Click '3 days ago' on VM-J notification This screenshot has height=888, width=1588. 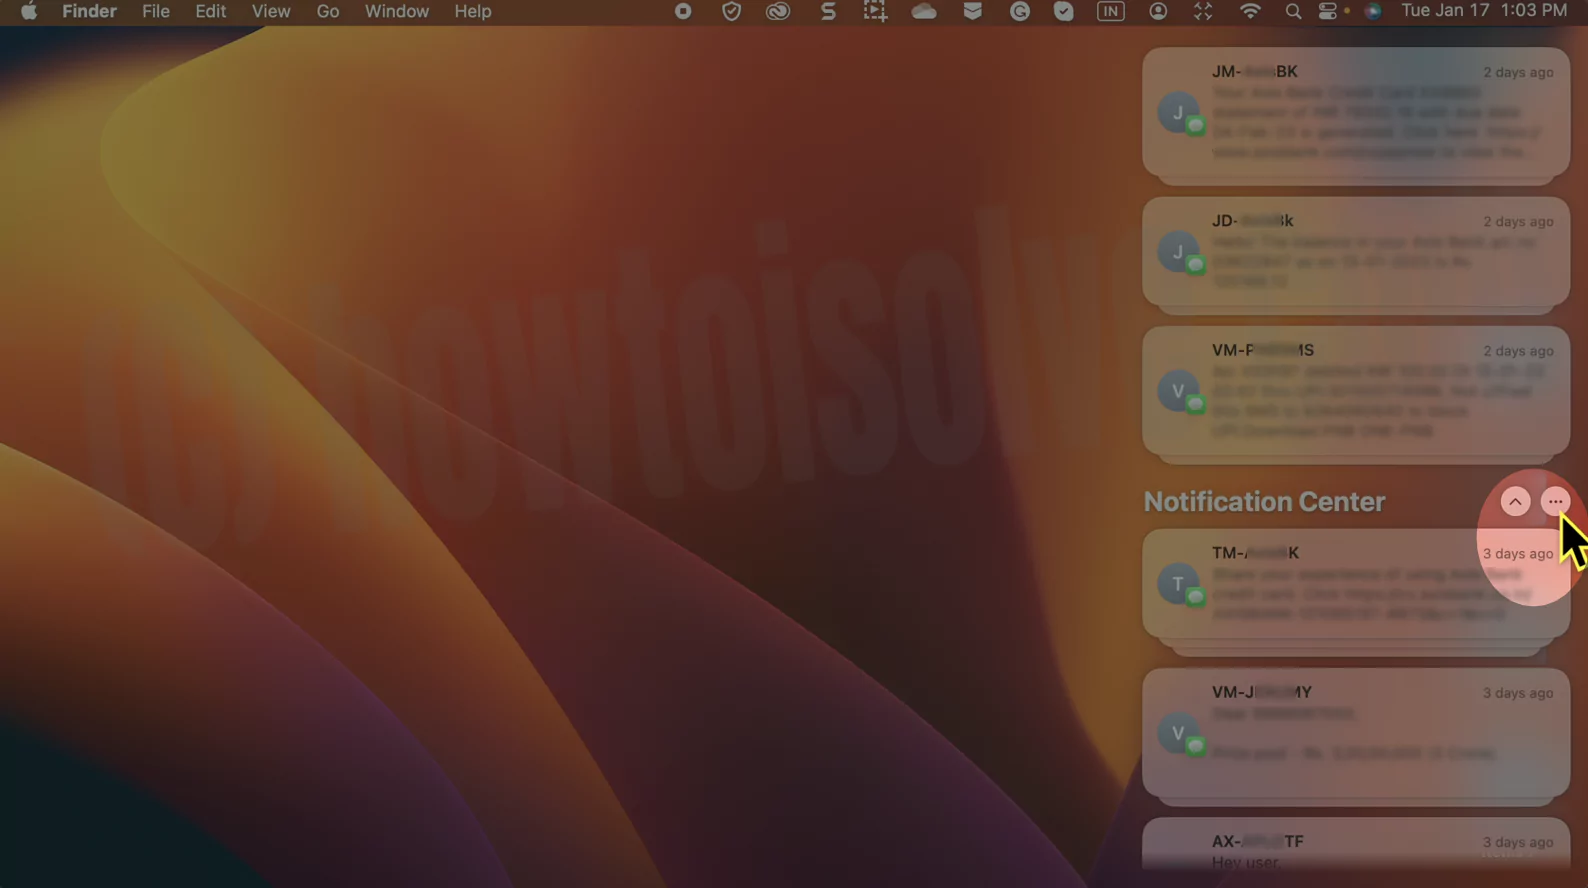coord(1518,693)
